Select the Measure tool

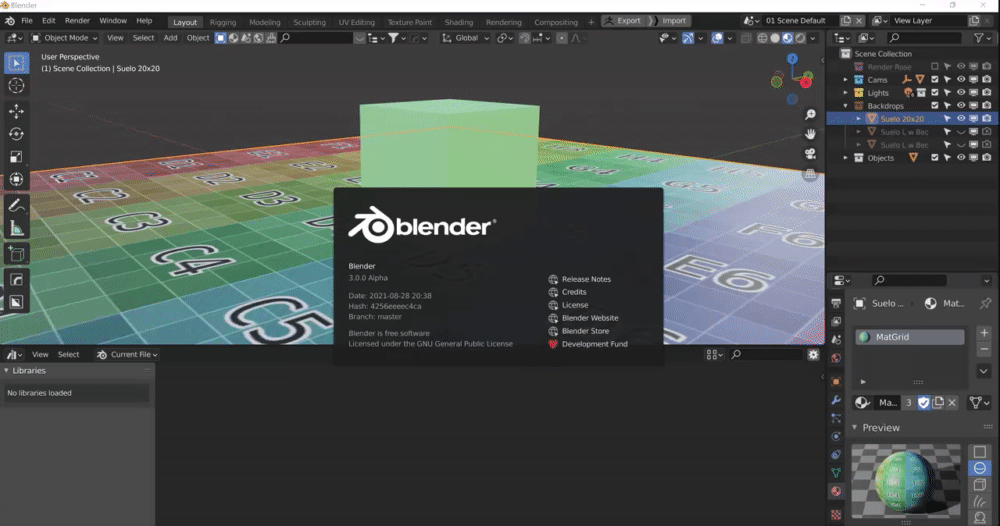(17, 228)
